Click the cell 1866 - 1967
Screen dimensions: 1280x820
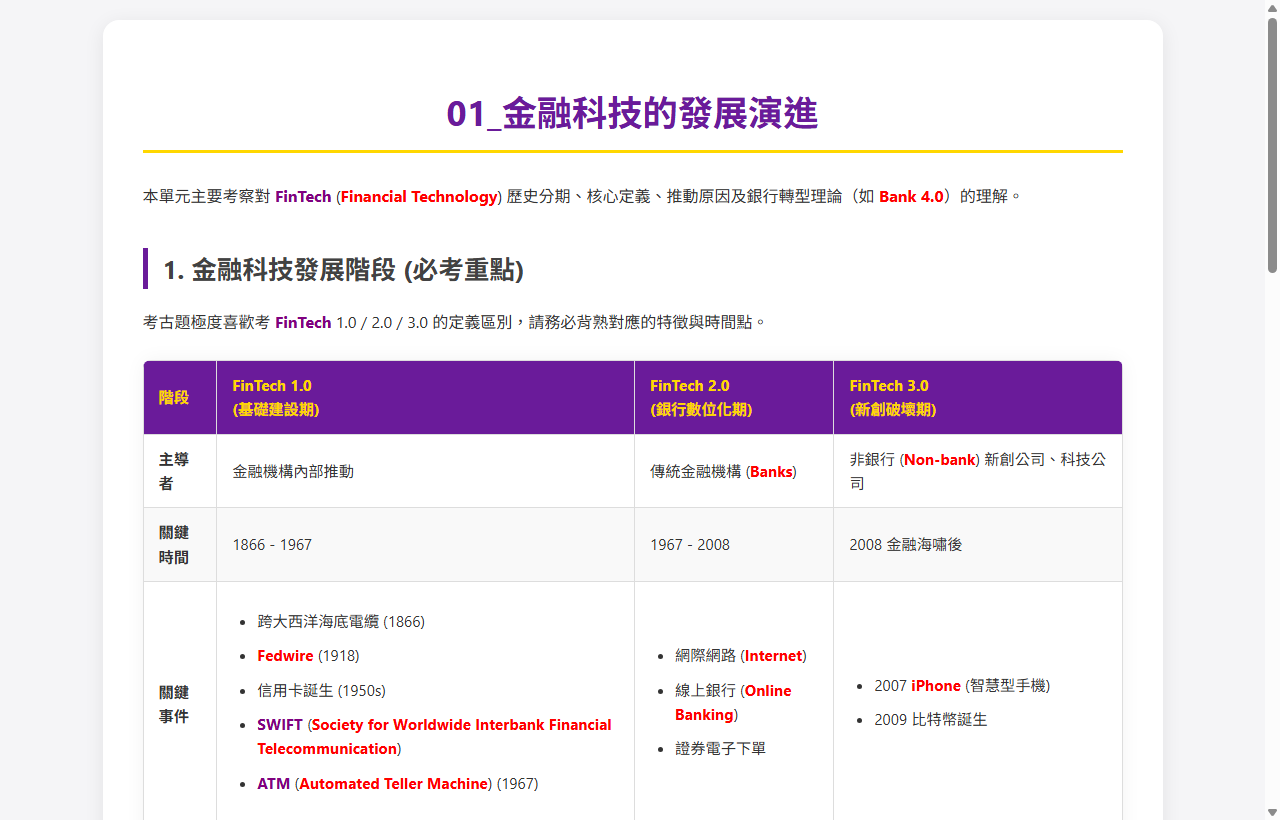(425, 544)
